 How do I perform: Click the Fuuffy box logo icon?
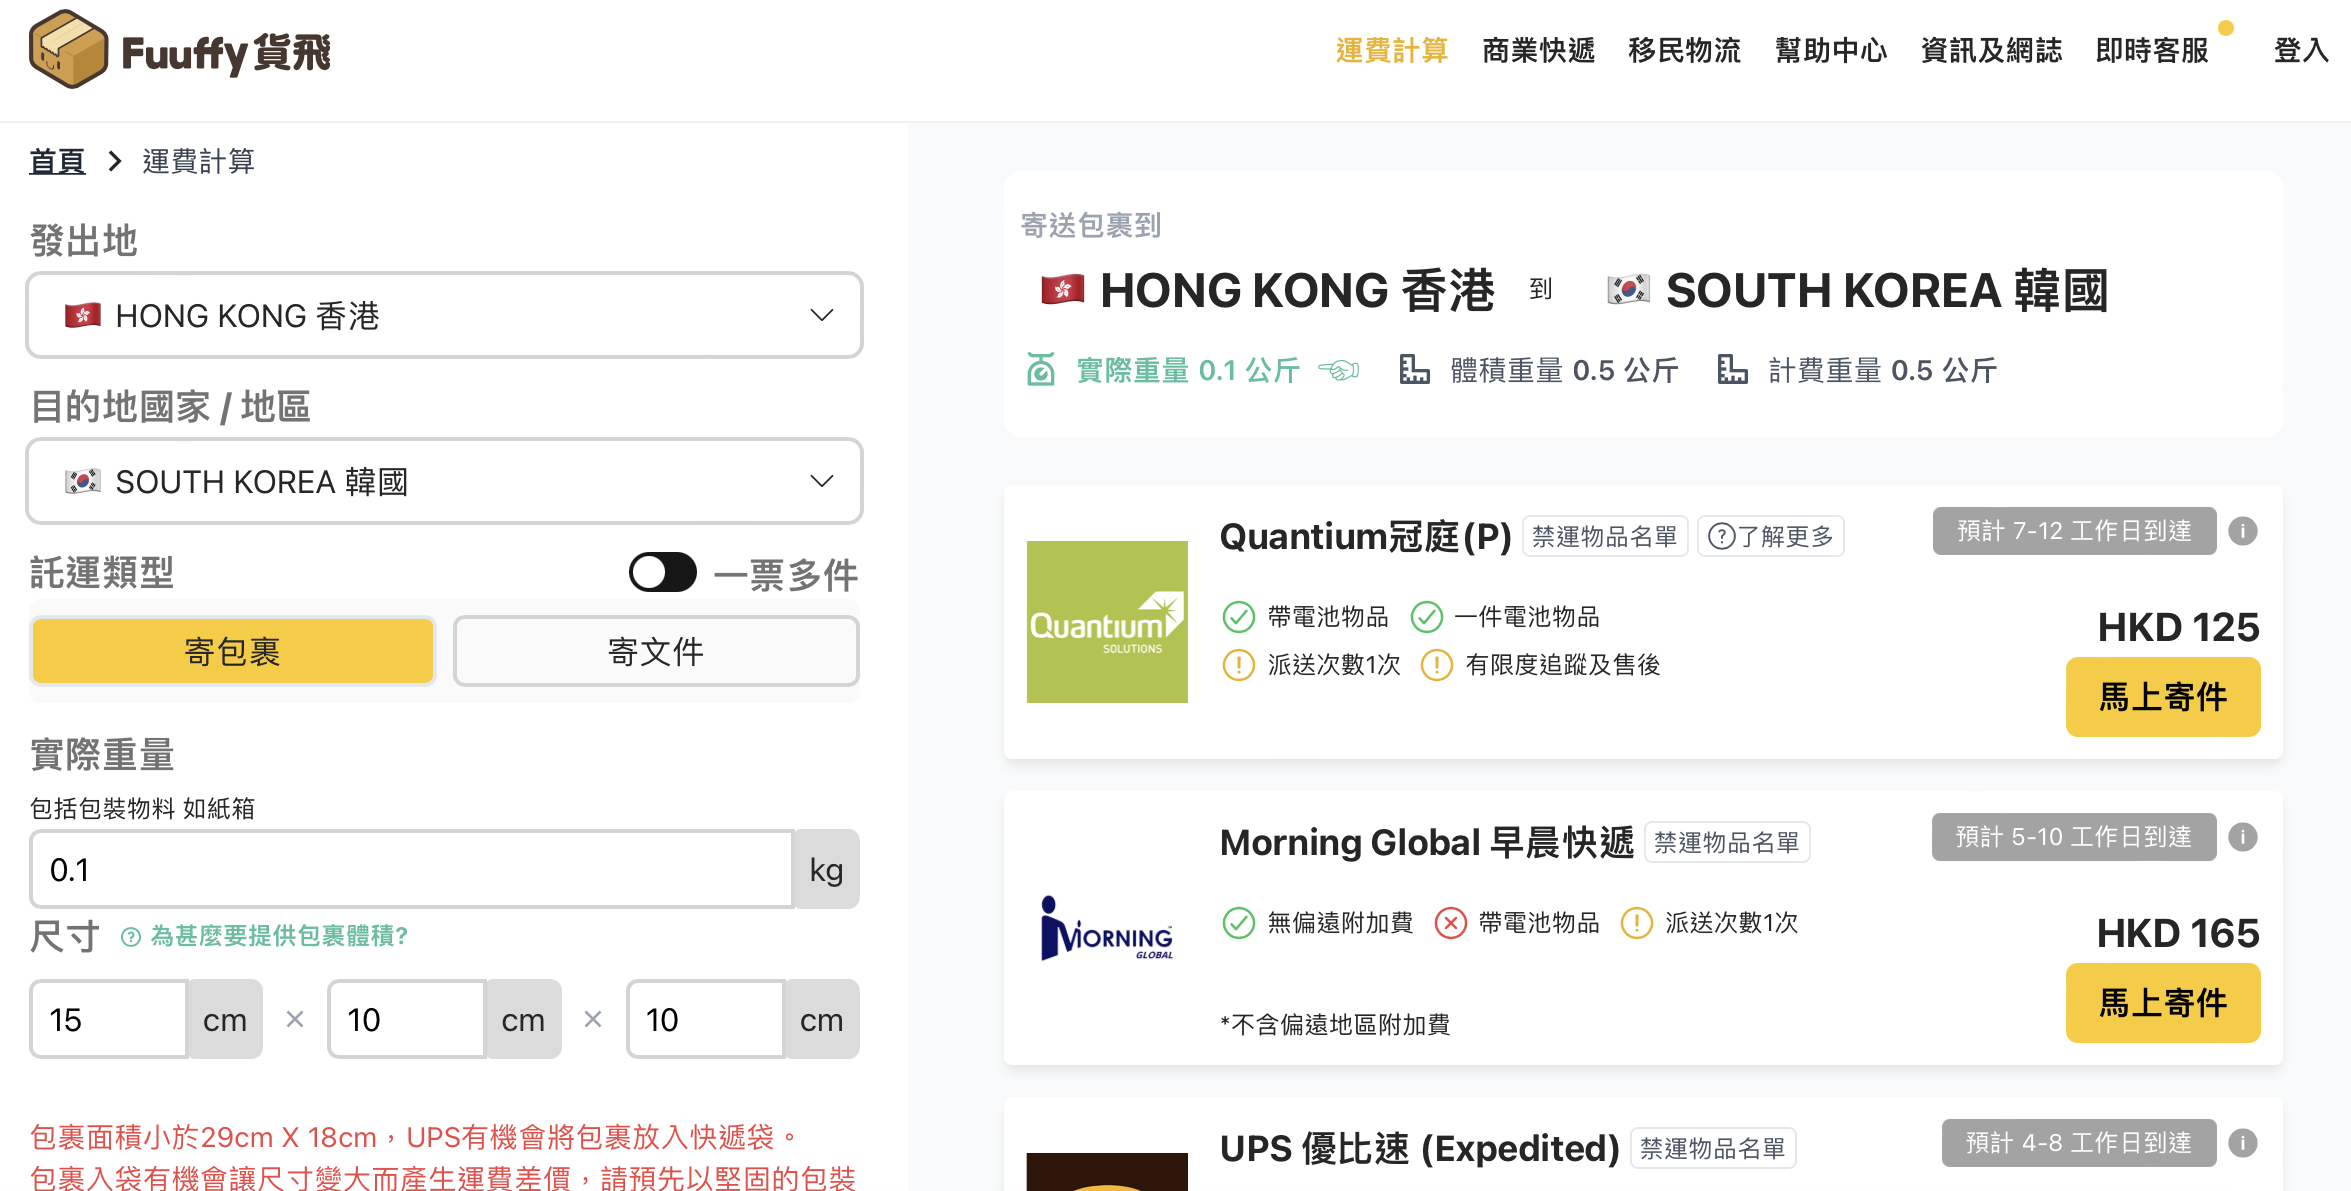click(68, 50)
